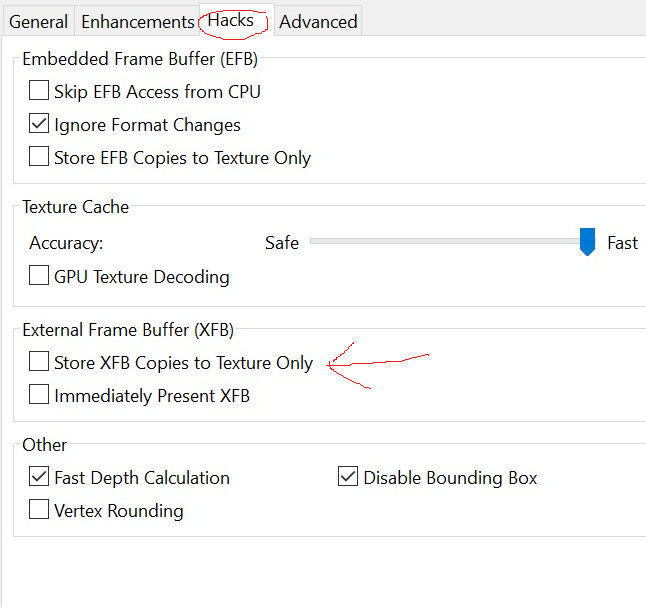Click the Fast label beside the slider
Screen dimensions: 646x612
coord(622,243)
